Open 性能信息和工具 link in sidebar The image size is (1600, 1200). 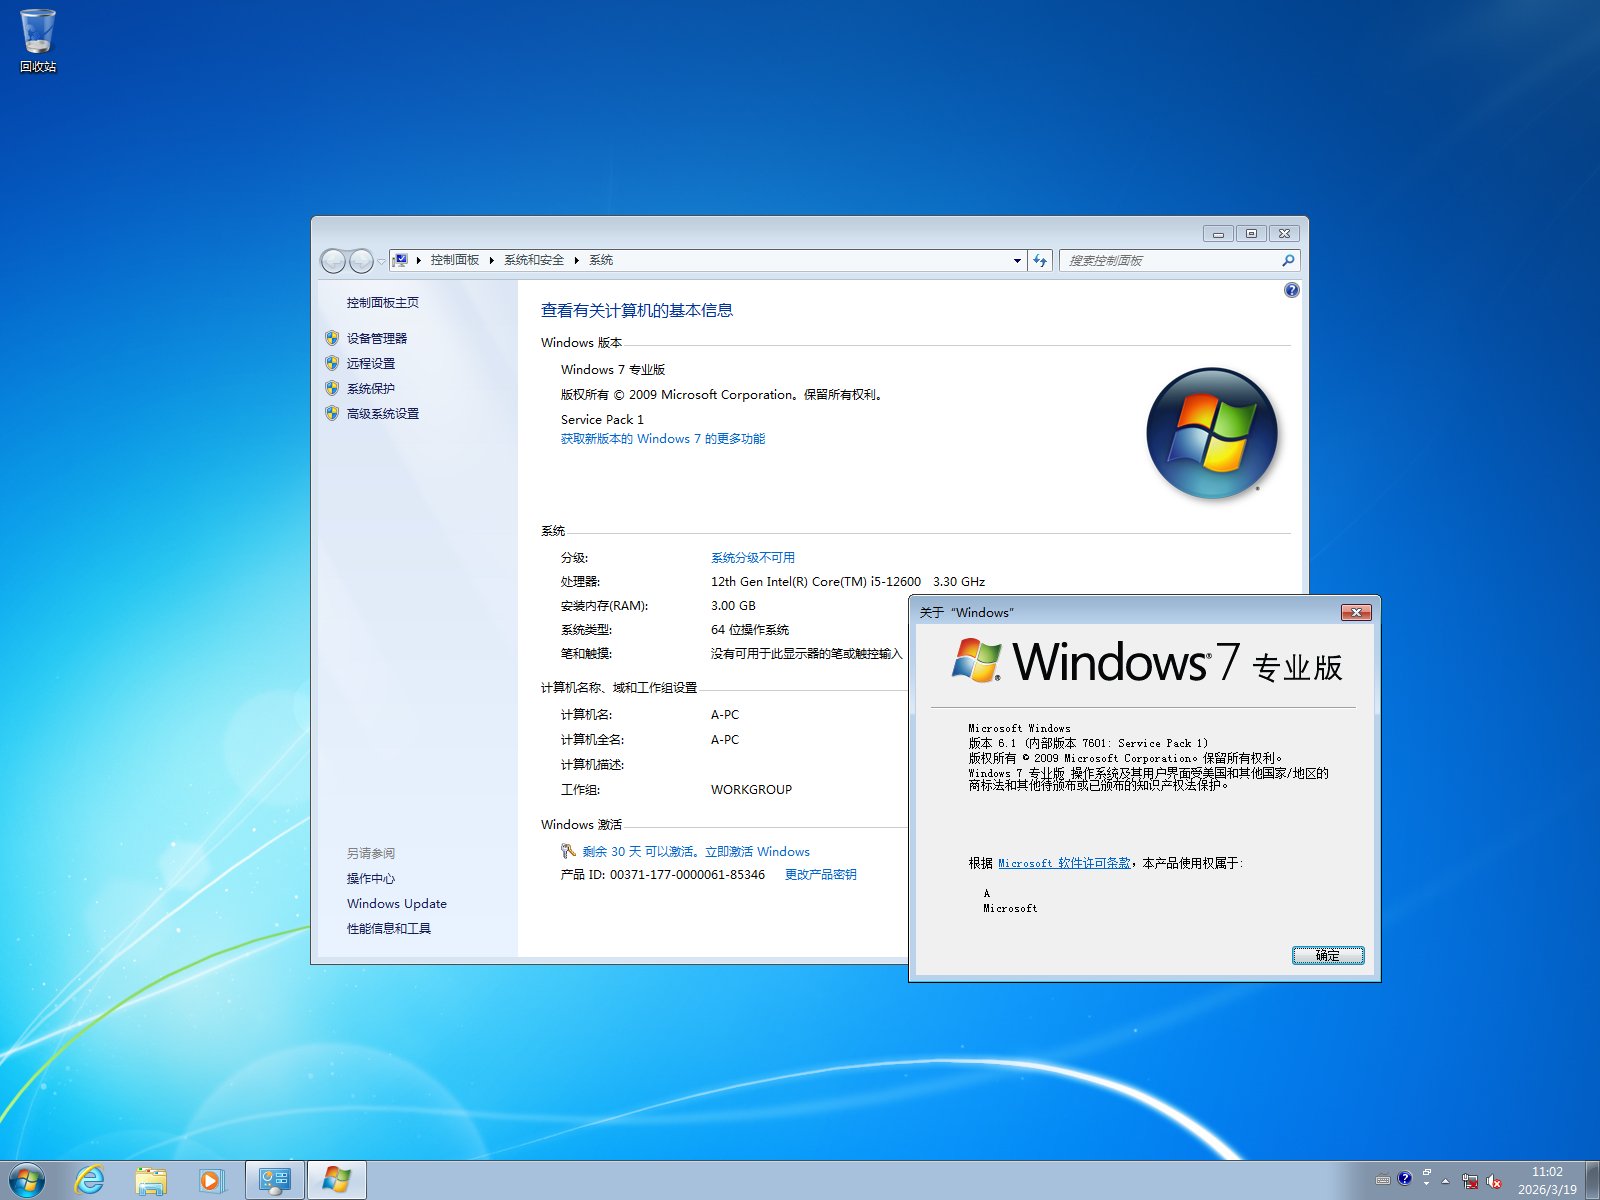click(389, 929)
